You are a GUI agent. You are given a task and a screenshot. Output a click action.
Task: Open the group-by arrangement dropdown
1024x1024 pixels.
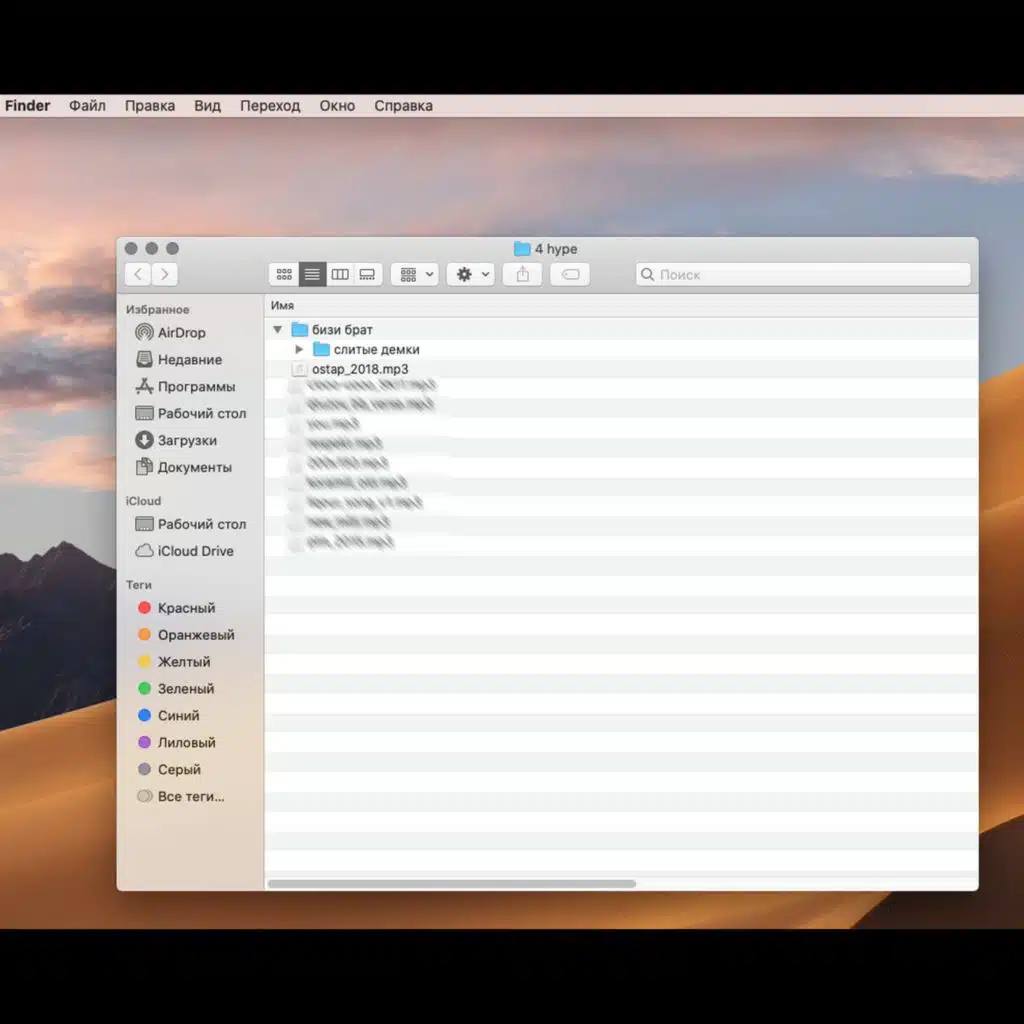[414, 274]
